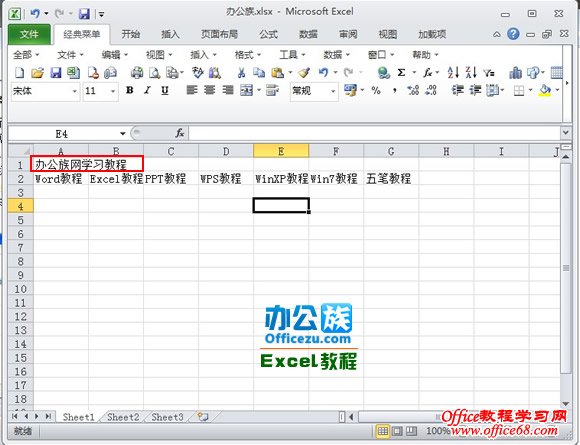Click Decrease Decimal icon
Viewport: 580px width, 445px height.
(x=431, y=90)
